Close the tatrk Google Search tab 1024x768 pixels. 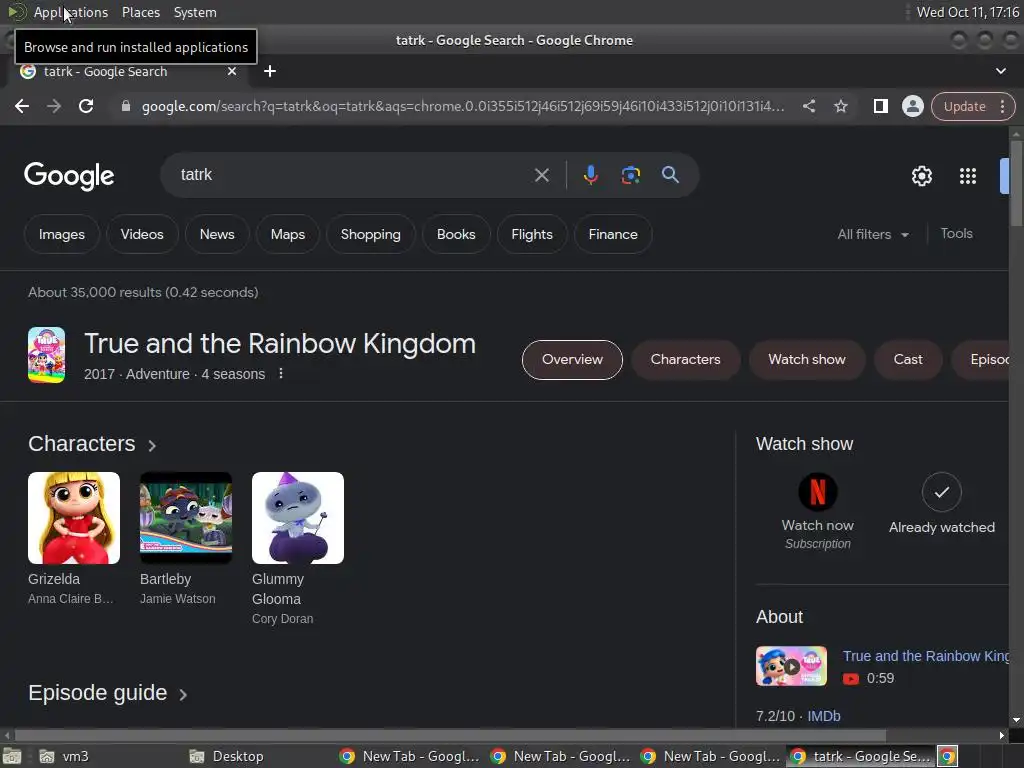click(x=232, y=71)
